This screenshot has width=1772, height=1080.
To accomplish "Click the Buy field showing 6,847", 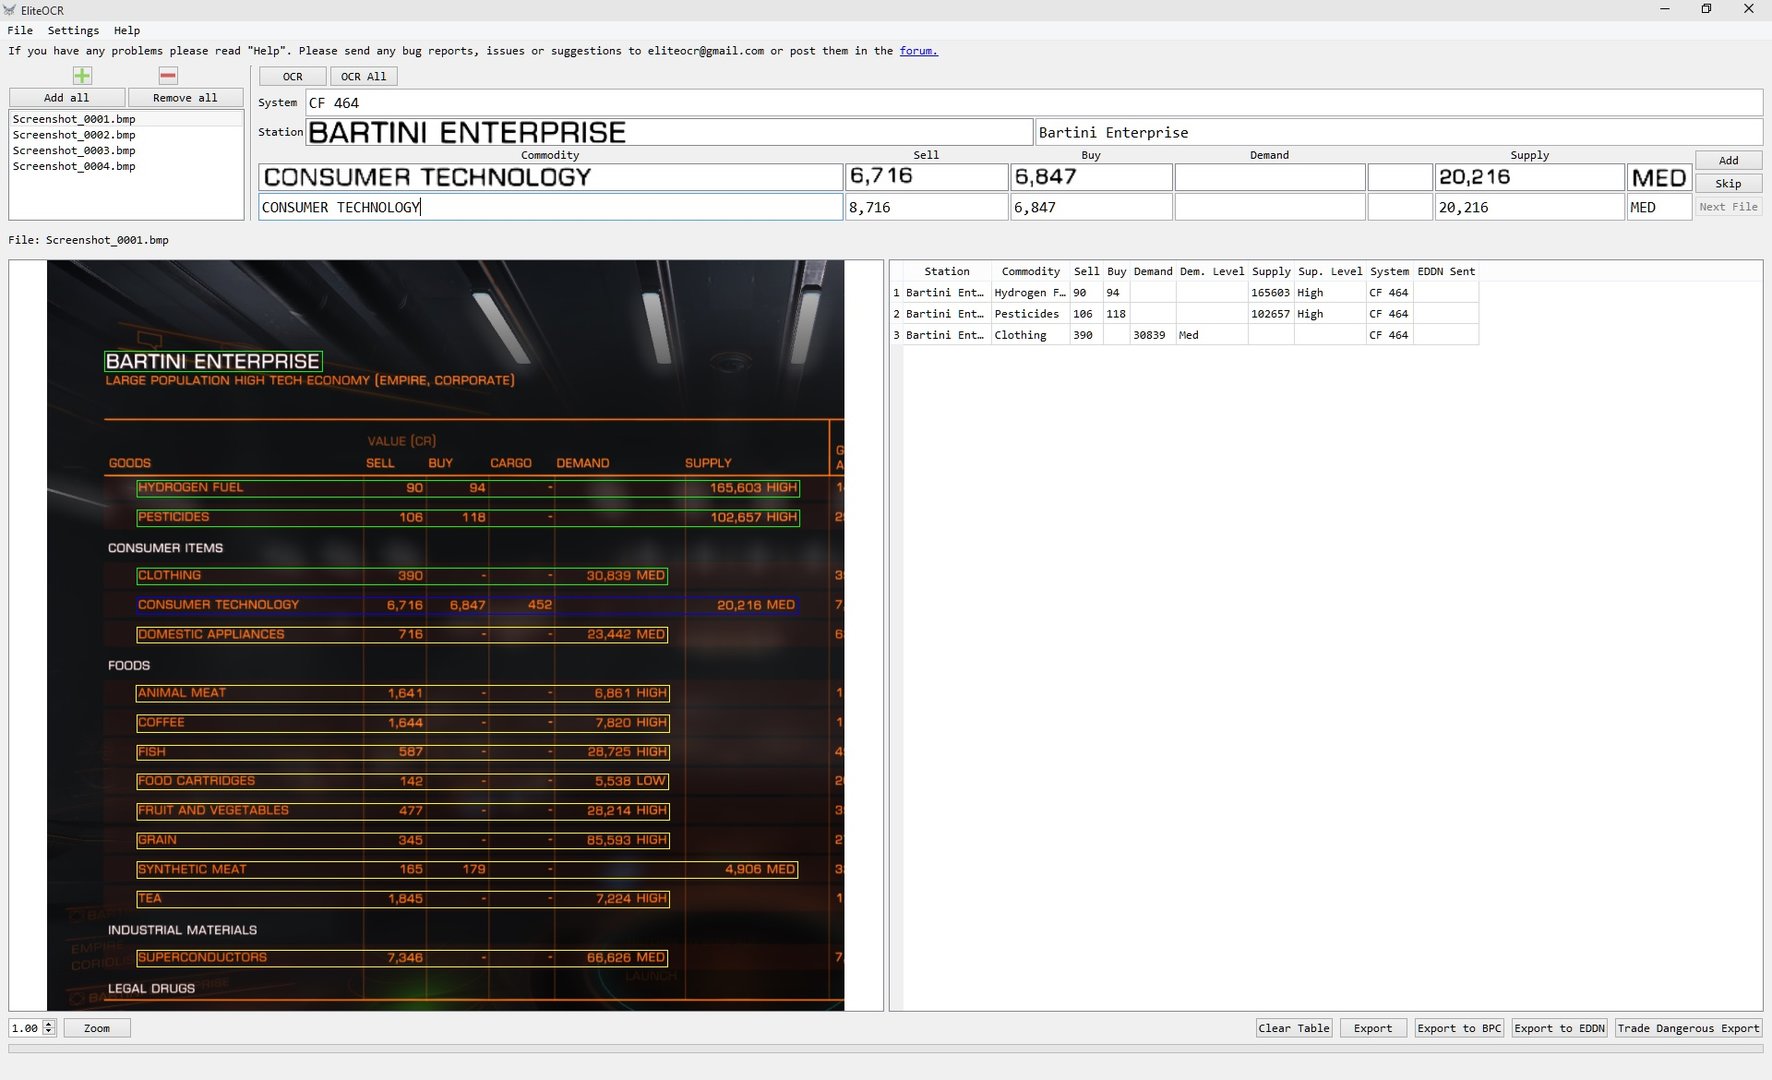I will [x=1091, y=207].
